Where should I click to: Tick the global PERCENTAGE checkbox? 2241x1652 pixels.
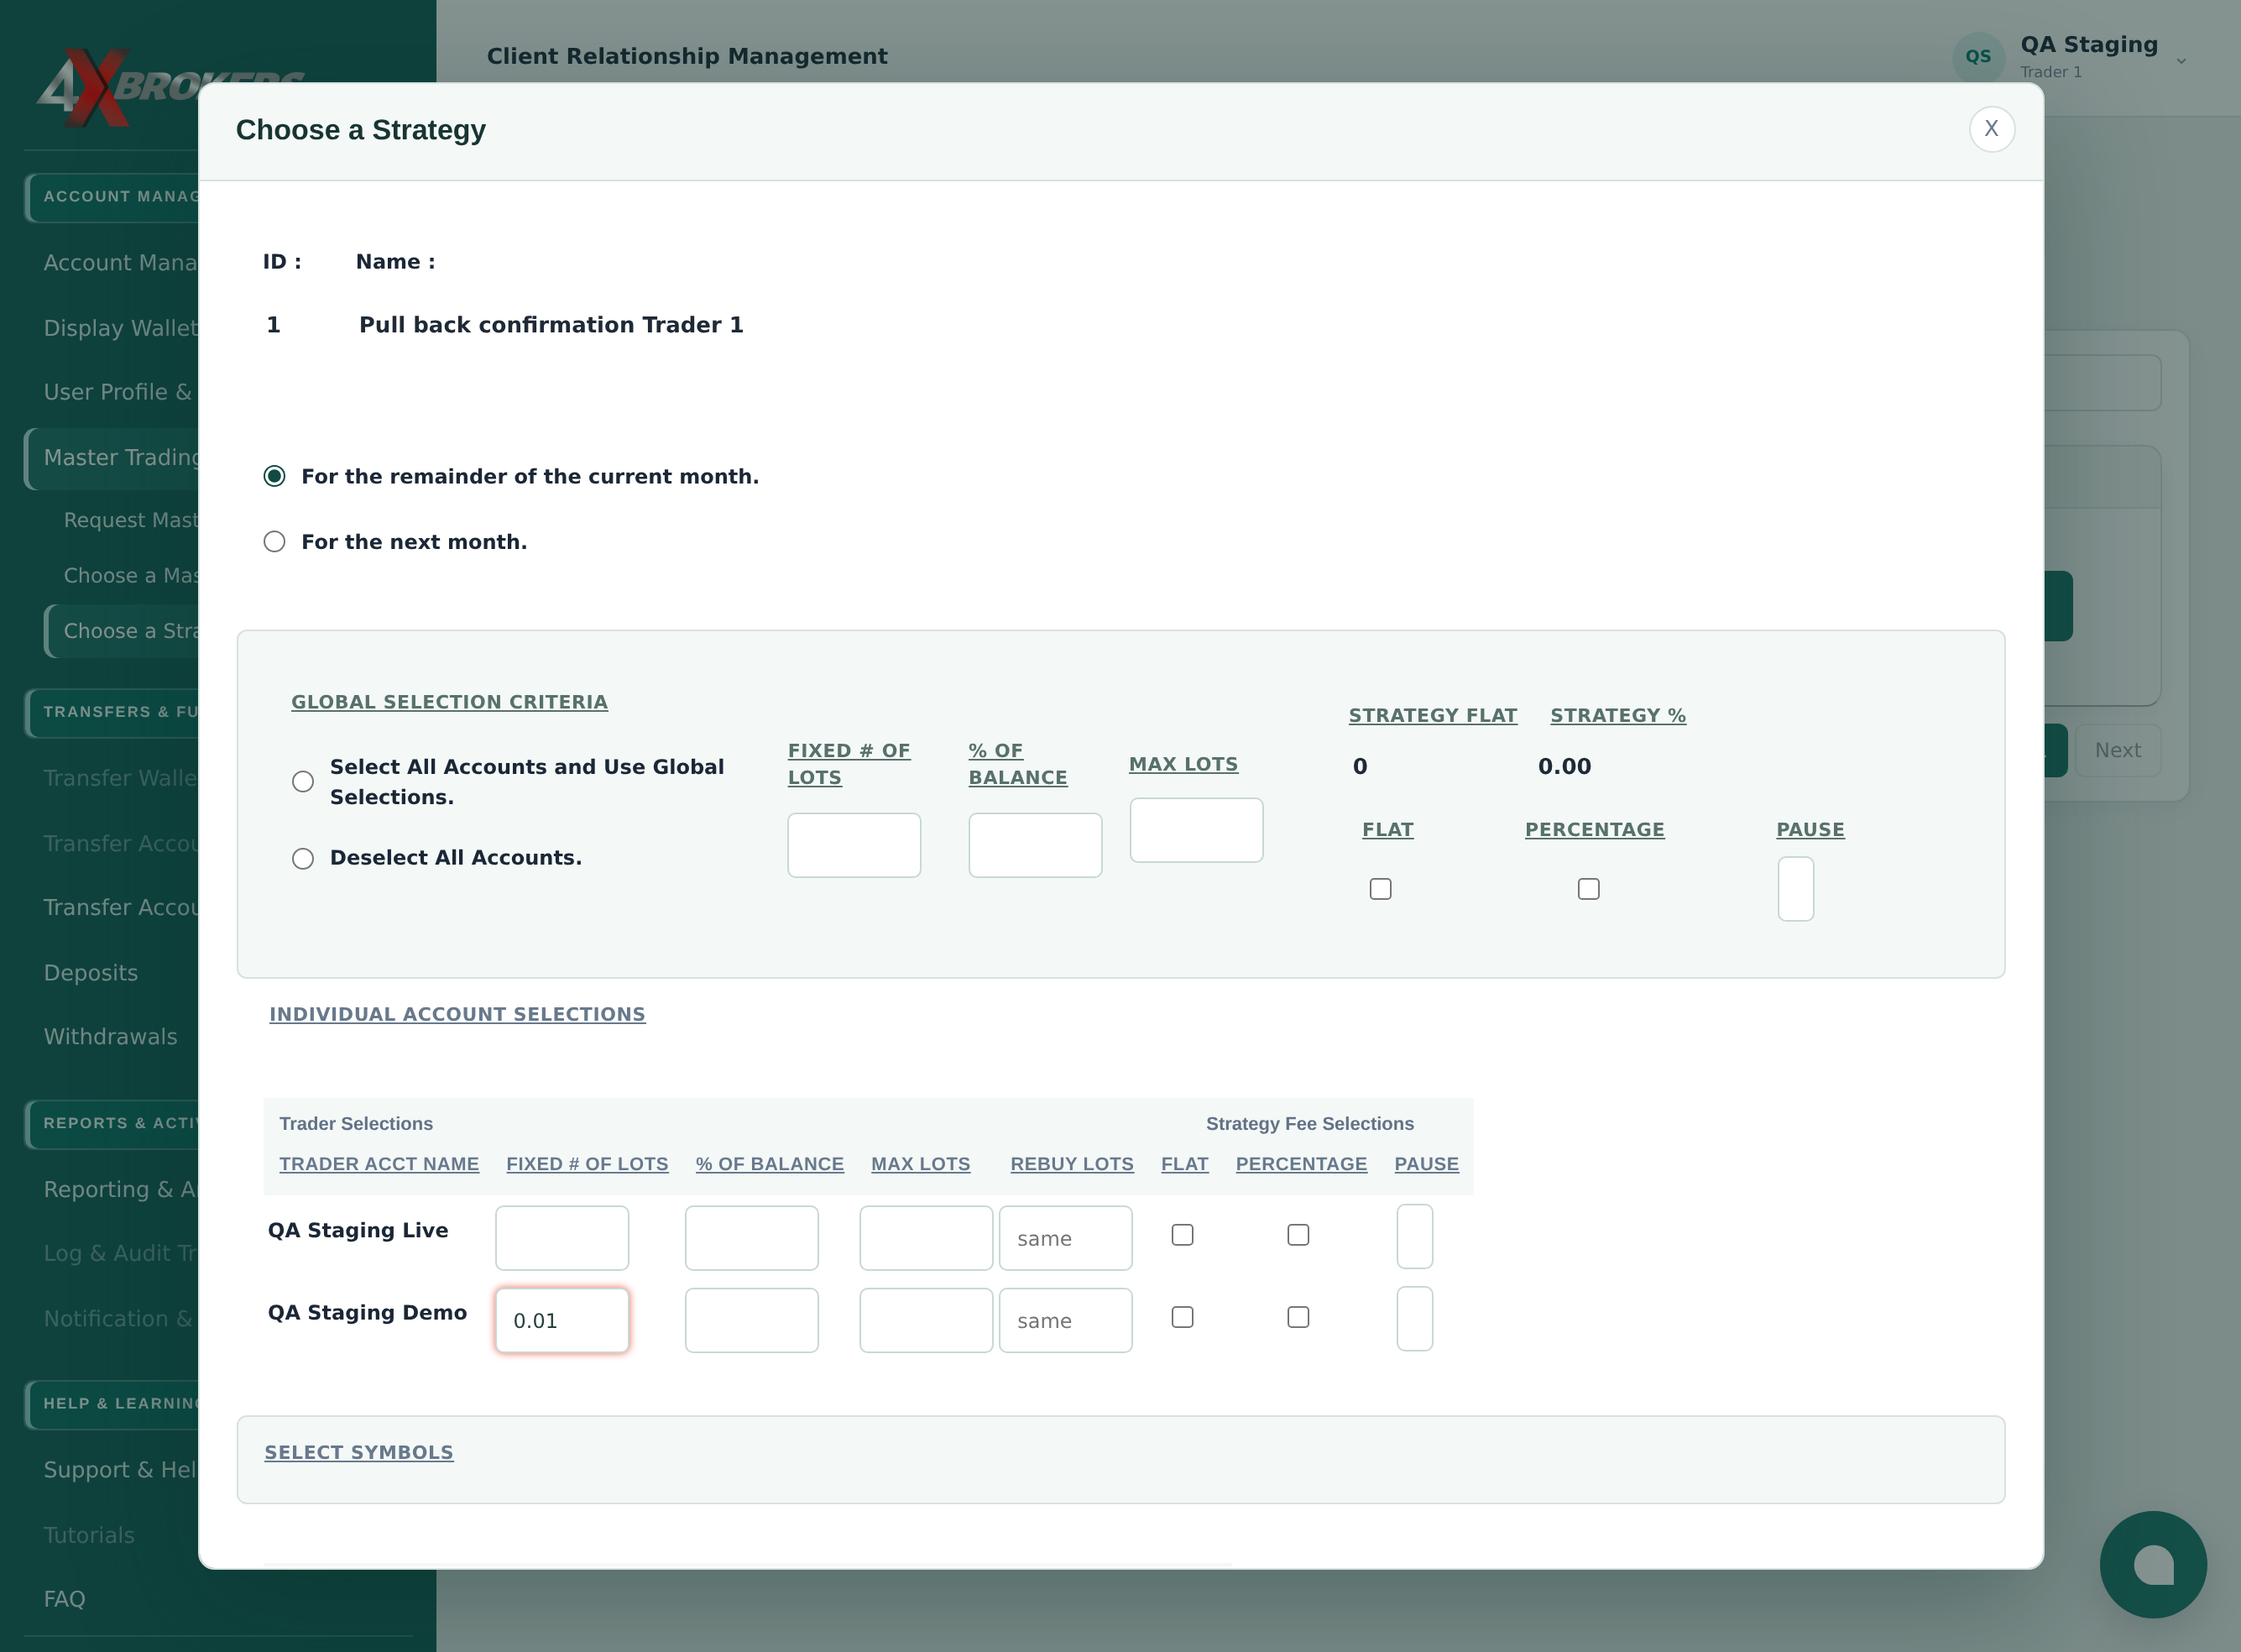pos(1588,889)
